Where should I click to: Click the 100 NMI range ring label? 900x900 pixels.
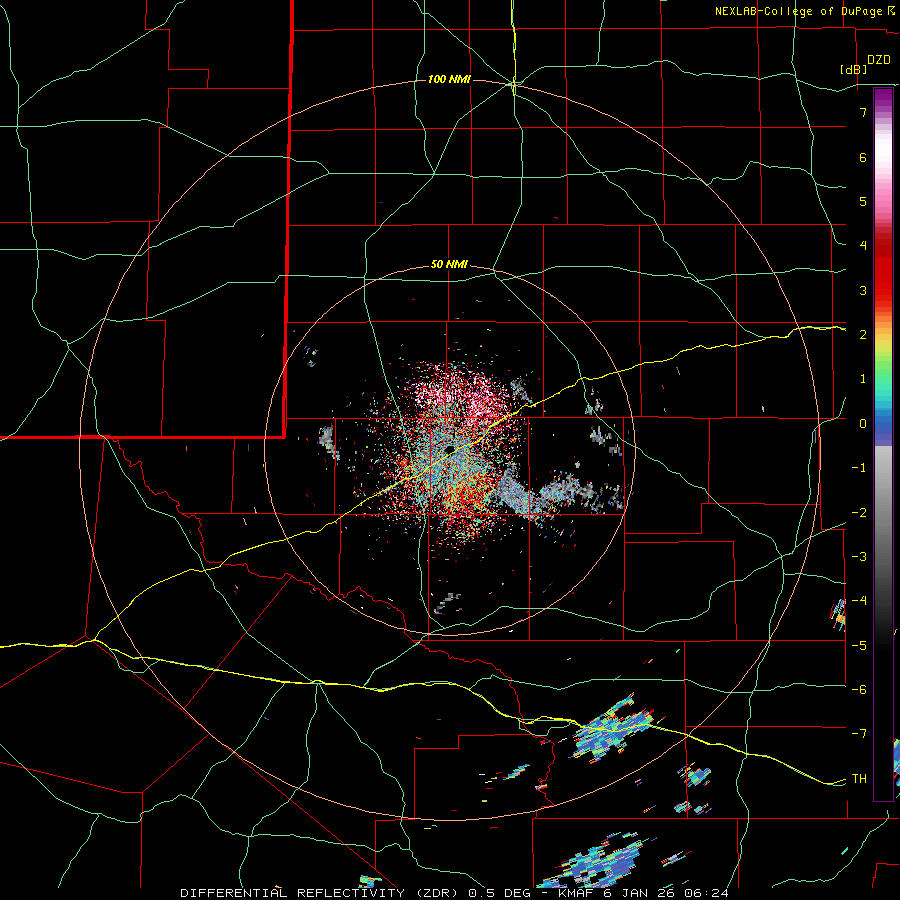point(449,79)
